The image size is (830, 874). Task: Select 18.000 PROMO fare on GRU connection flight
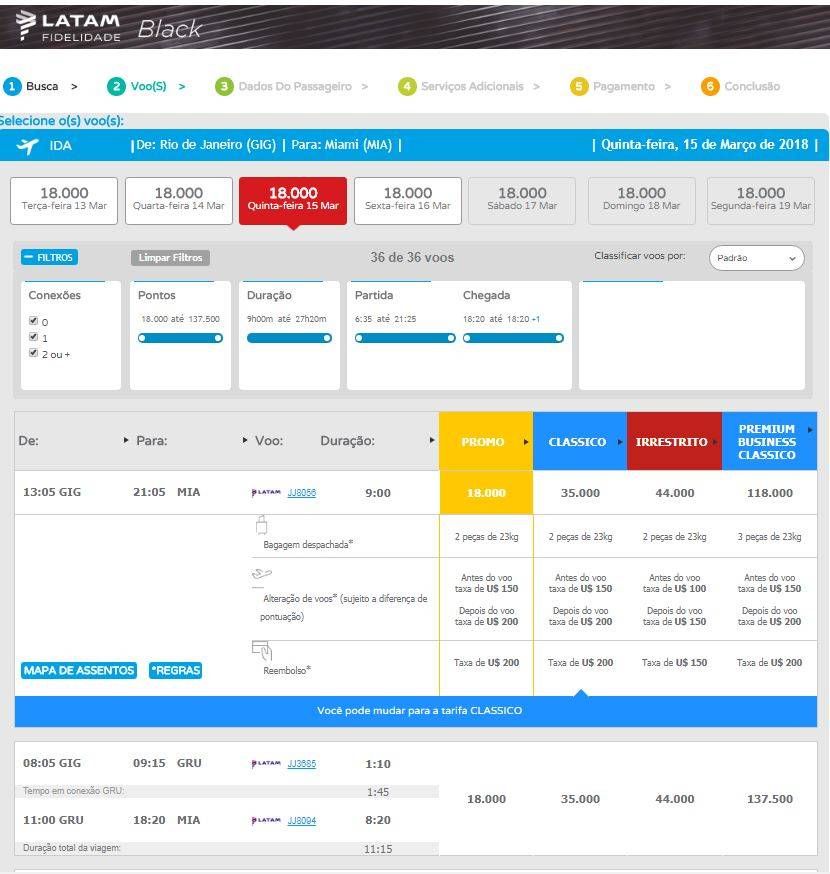[x=486, y=799]
